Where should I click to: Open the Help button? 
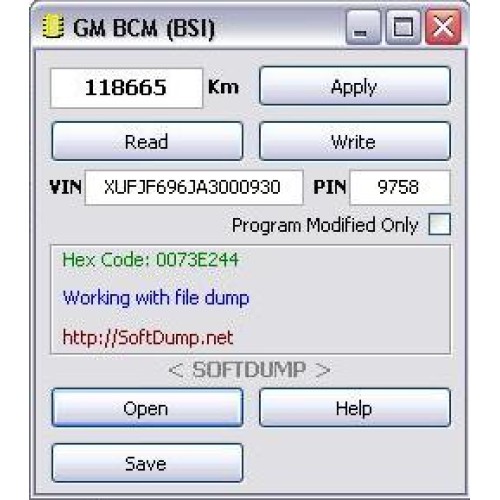point(355,407)
